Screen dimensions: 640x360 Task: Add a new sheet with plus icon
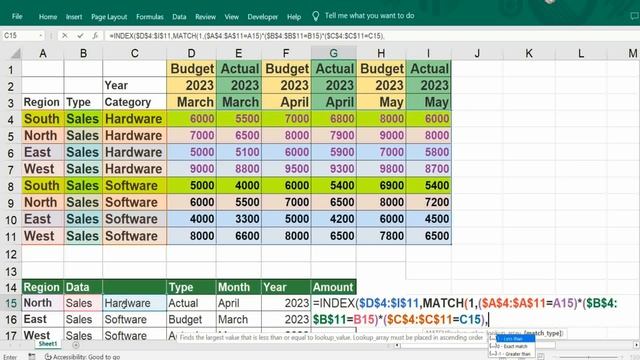[x=76, y=345]
